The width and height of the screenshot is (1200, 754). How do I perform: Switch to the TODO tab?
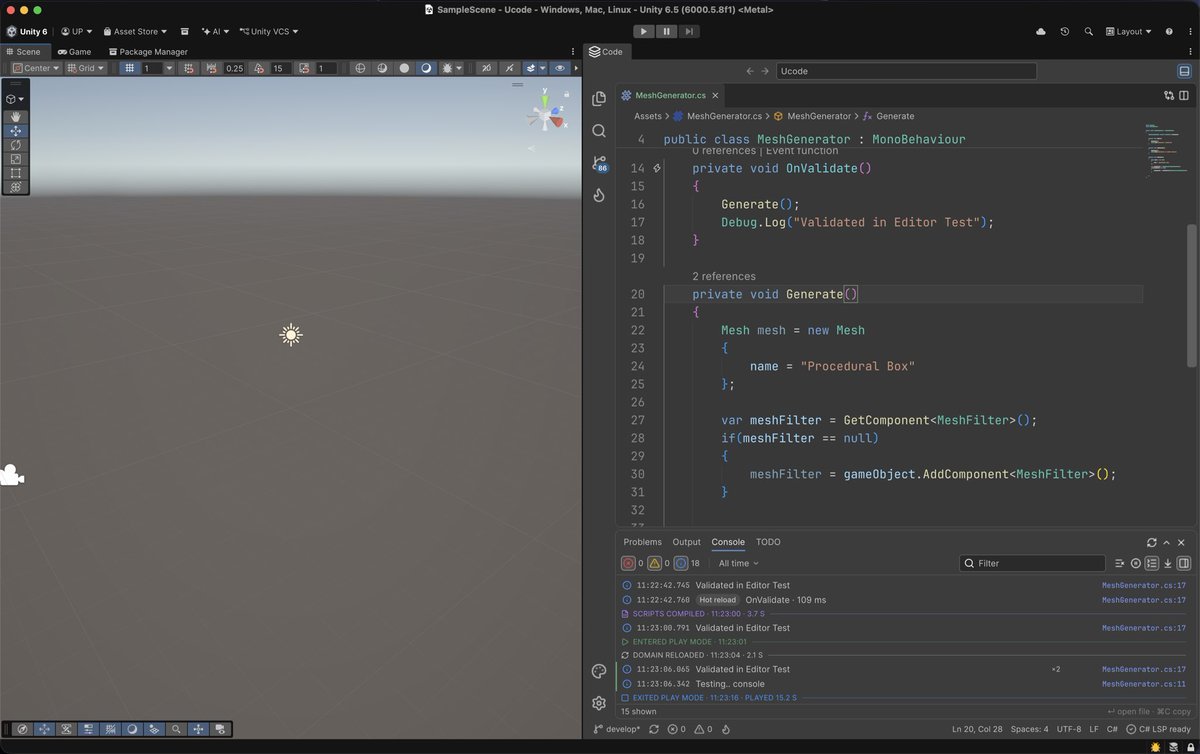coord(768,542)
